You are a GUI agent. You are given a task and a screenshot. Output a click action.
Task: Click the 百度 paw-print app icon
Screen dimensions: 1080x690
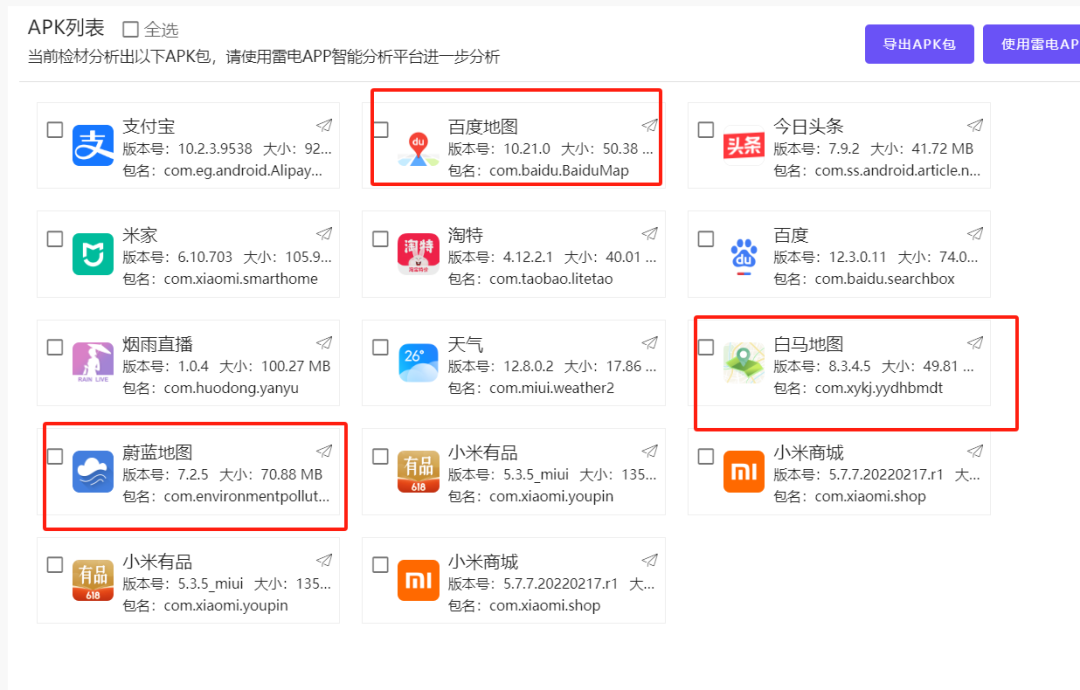tap(744, 256)
